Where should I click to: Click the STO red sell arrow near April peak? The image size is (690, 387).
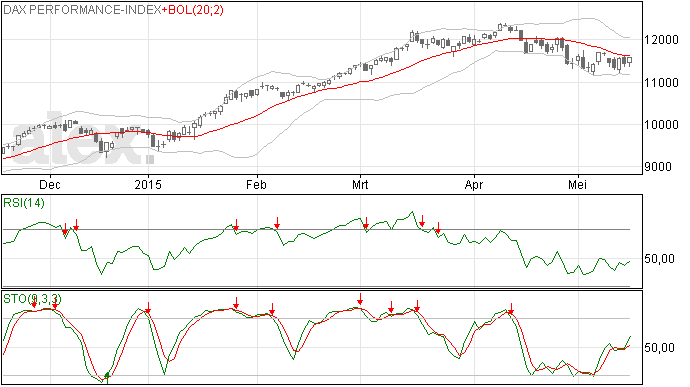point(511,308)
